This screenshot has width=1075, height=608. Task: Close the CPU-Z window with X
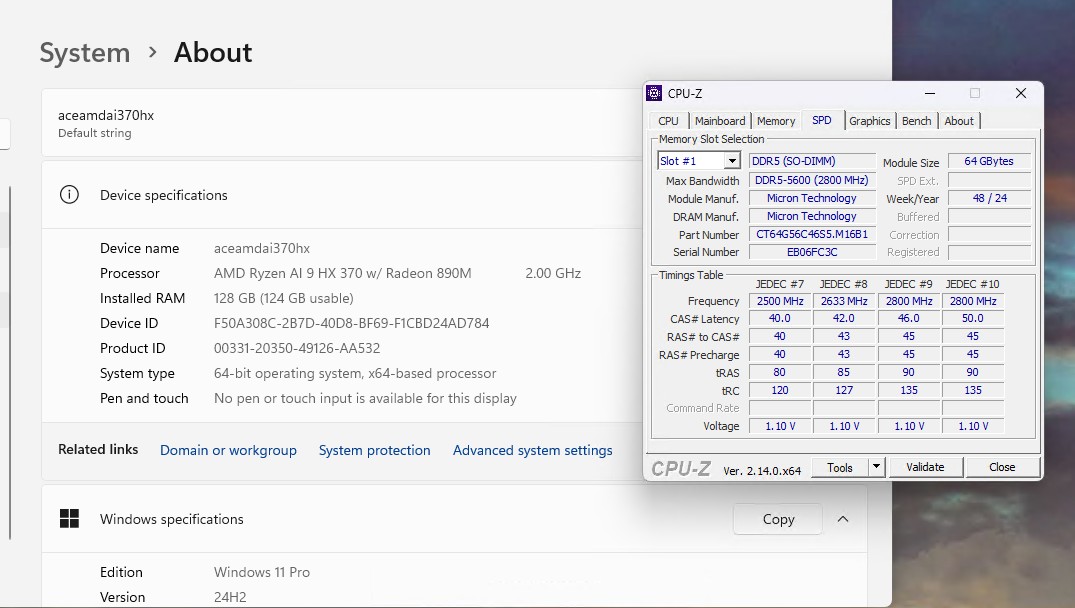click(x=1020, y=93)
